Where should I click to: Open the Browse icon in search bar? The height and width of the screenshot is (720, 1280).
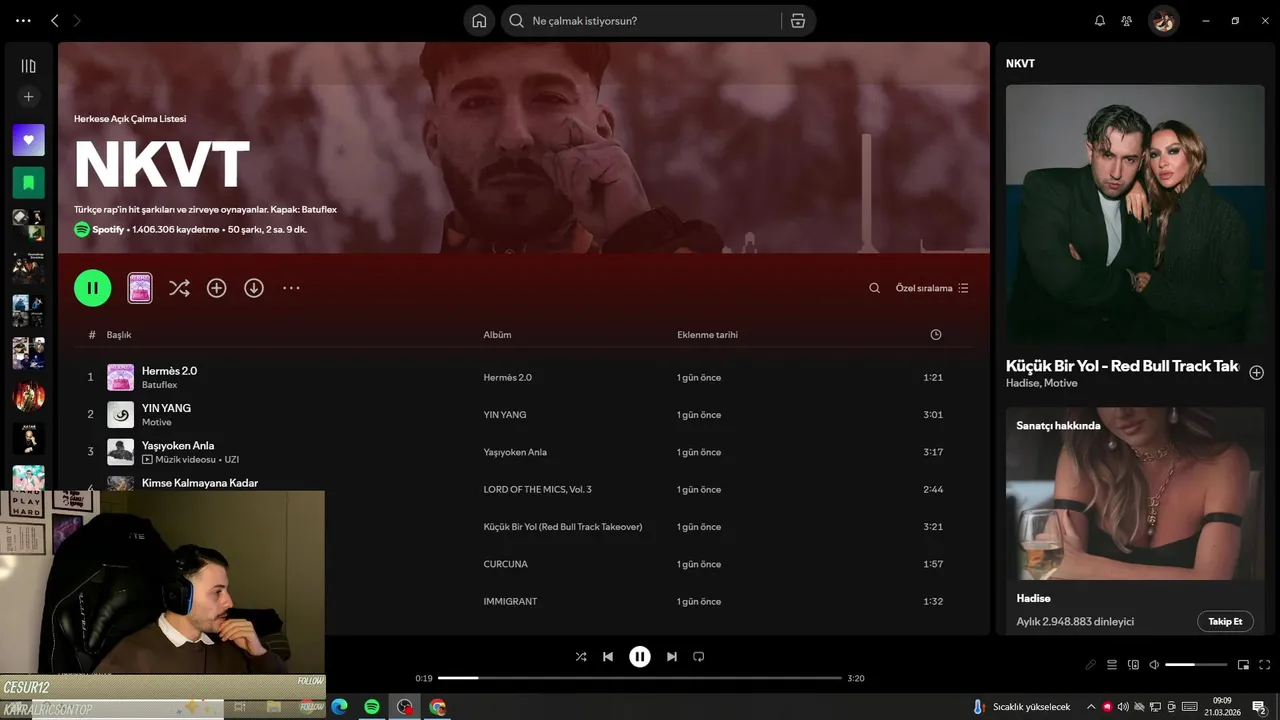pyautogui.click(x=798, y=21)
